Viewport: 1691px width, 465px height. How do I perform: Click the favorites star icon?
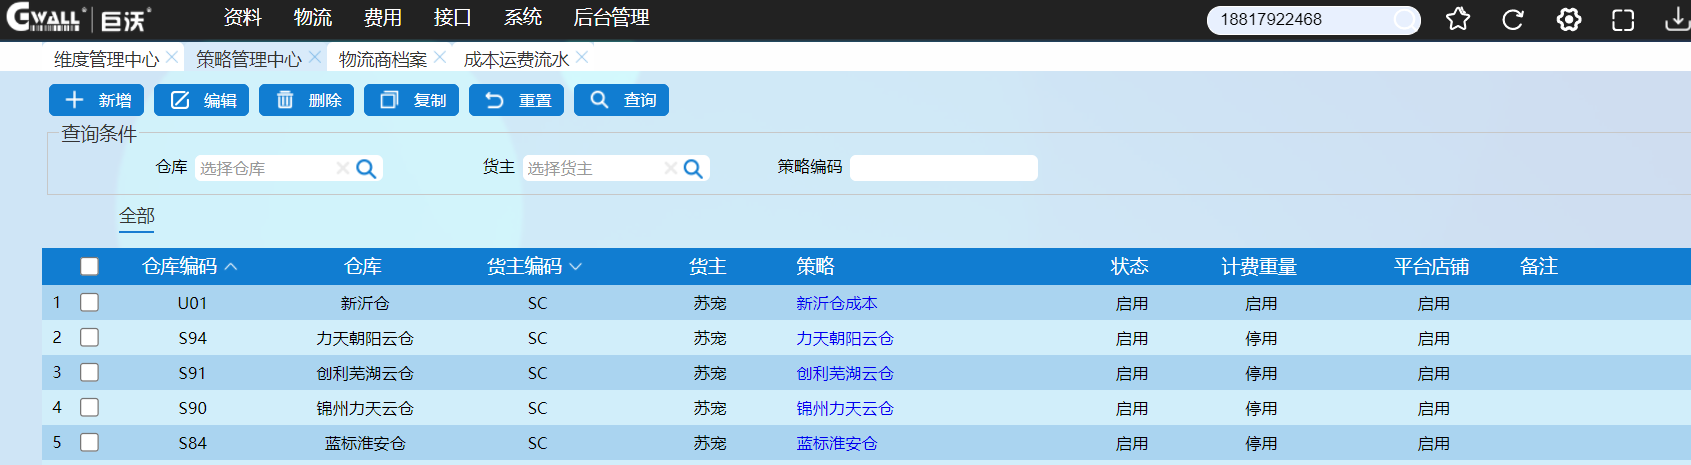point(1458,19)
